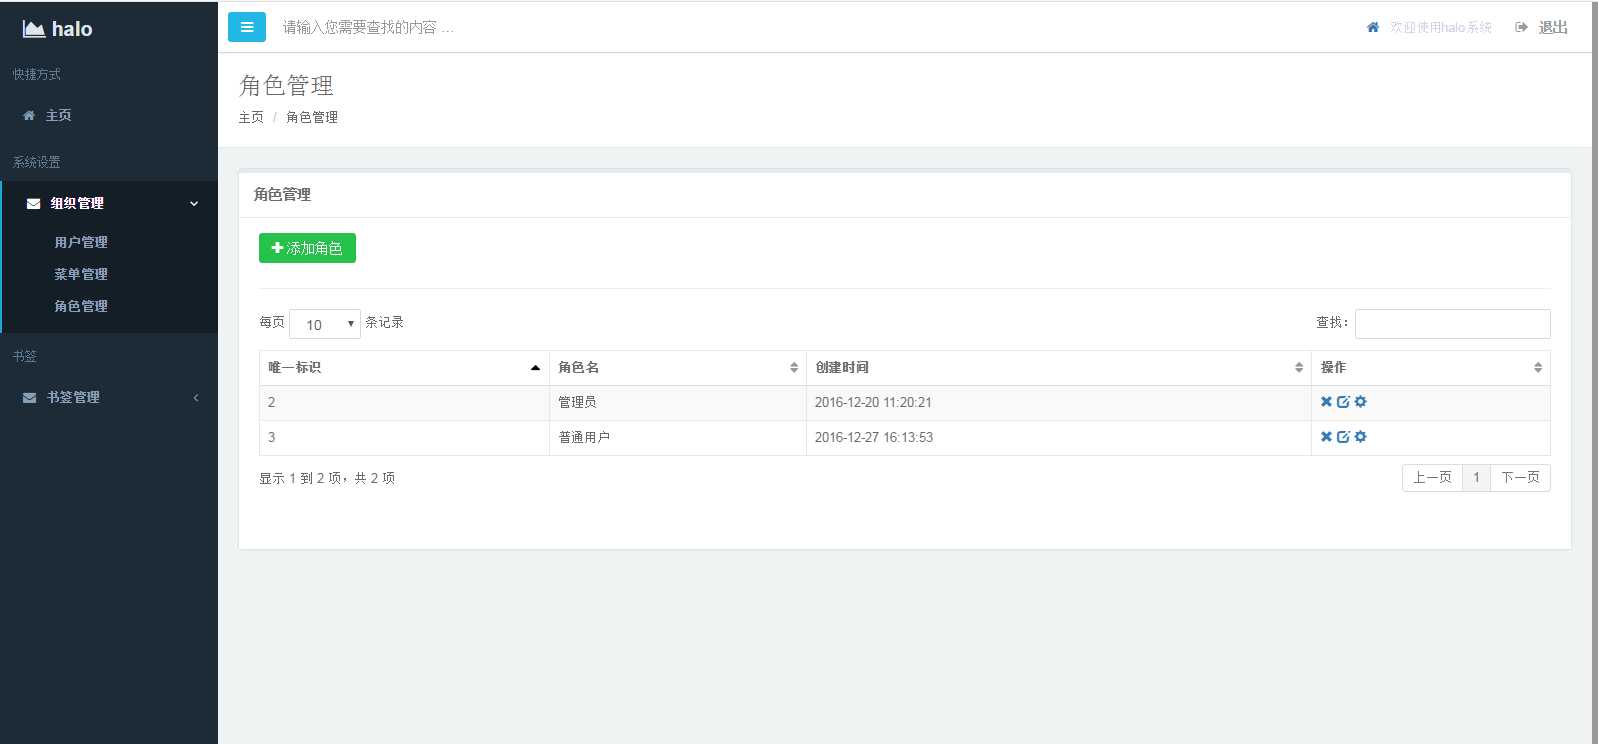Click timestamp 2016-12-27 16:13:53
This screenshot has width=1598, height=744.
[x=874, y=437]
